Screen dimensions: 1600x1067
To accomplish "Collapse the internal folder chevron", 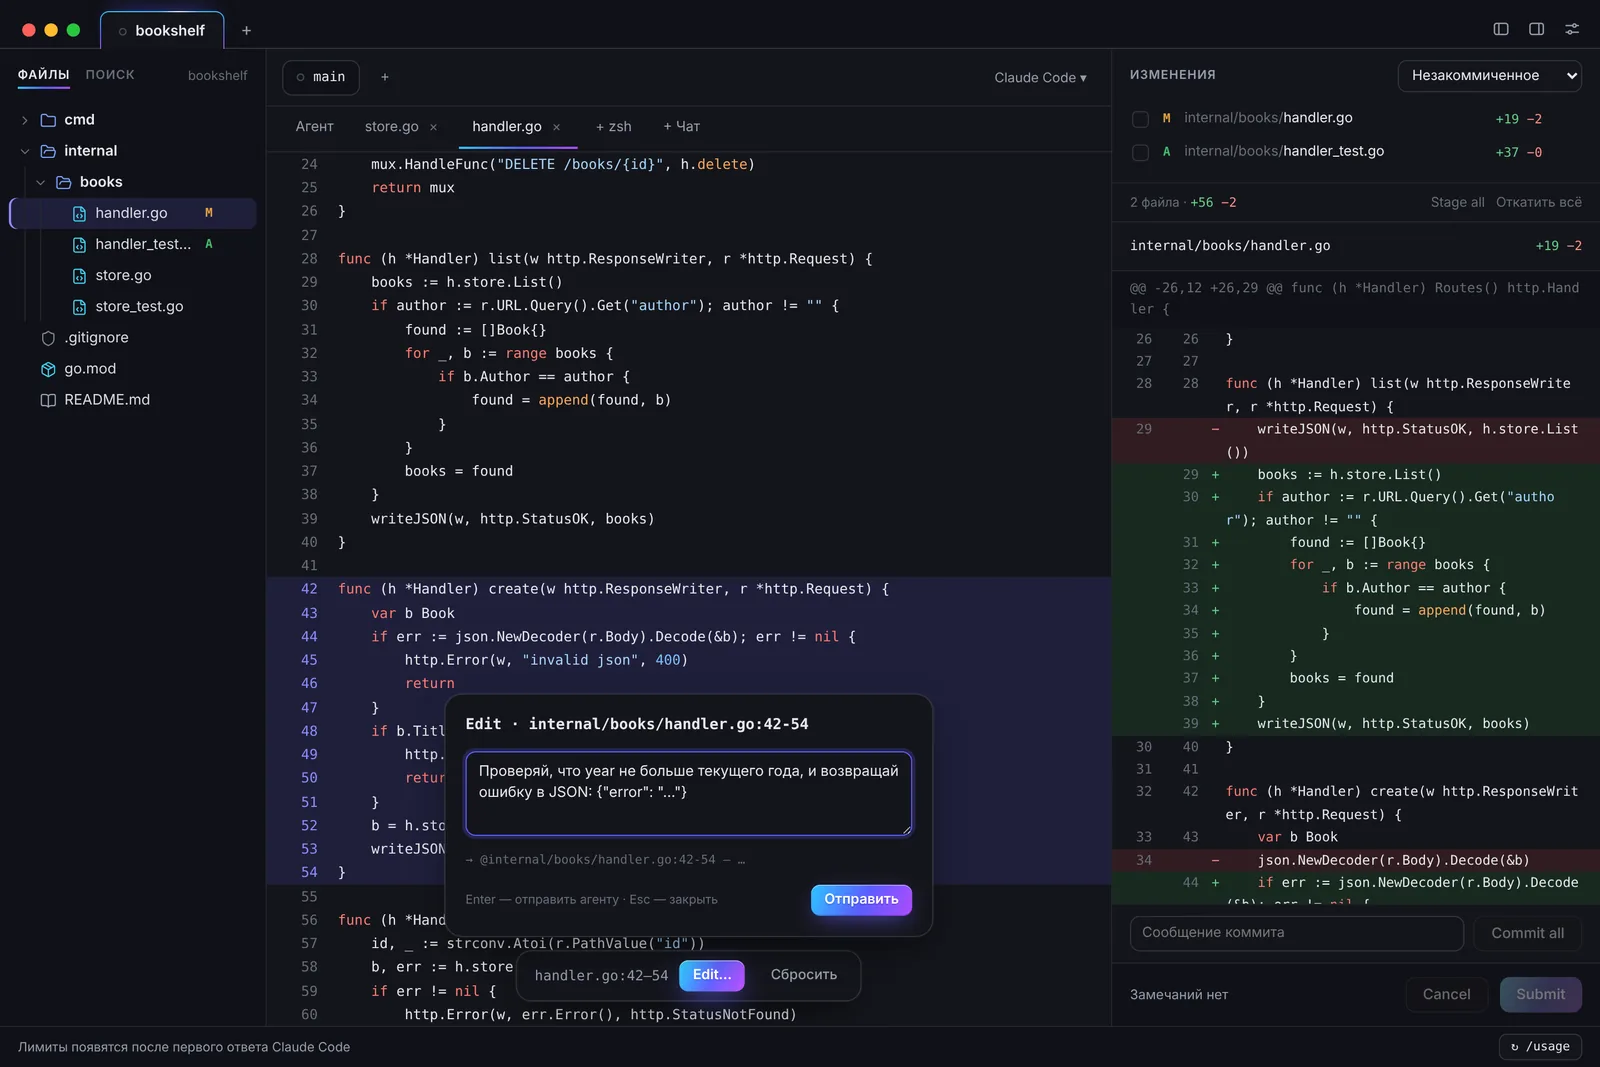I will 25,151.
